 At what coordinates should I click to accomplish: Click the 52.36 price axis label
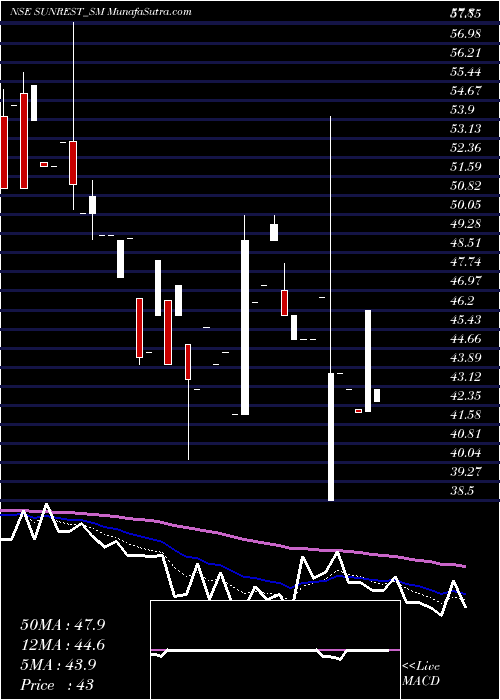pyautogui.click(x=465, y=148)
